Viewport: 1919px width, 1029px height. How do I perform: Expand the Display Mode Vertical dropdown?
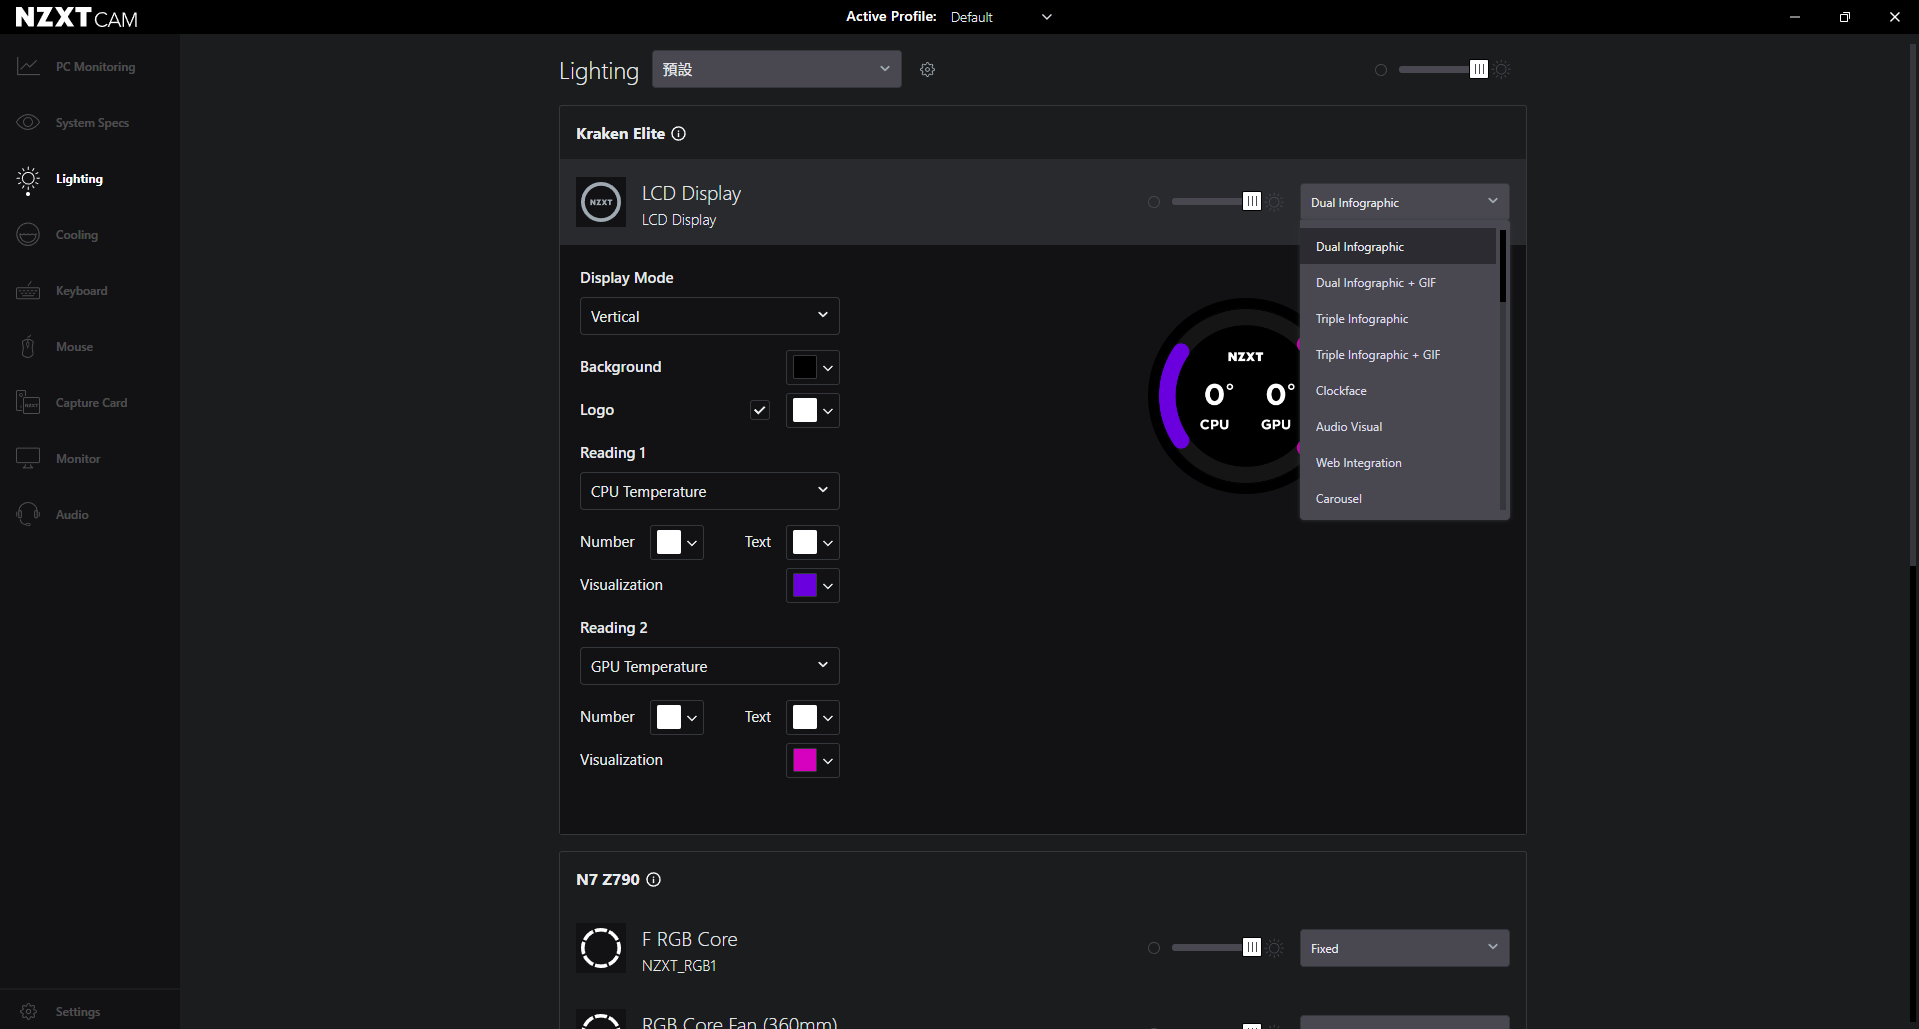point(709,316)
